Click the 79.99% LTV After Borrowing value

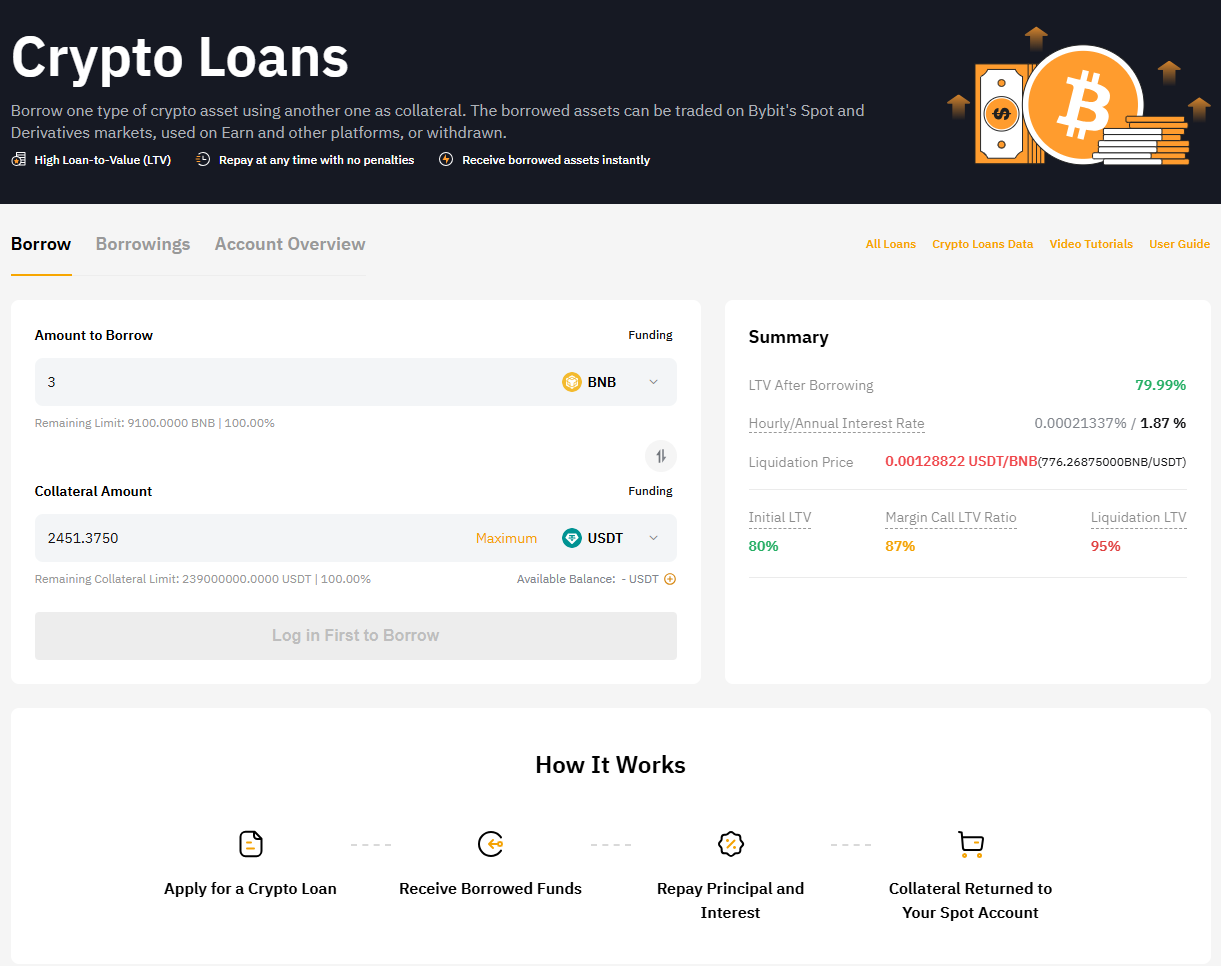[1161, 385]
